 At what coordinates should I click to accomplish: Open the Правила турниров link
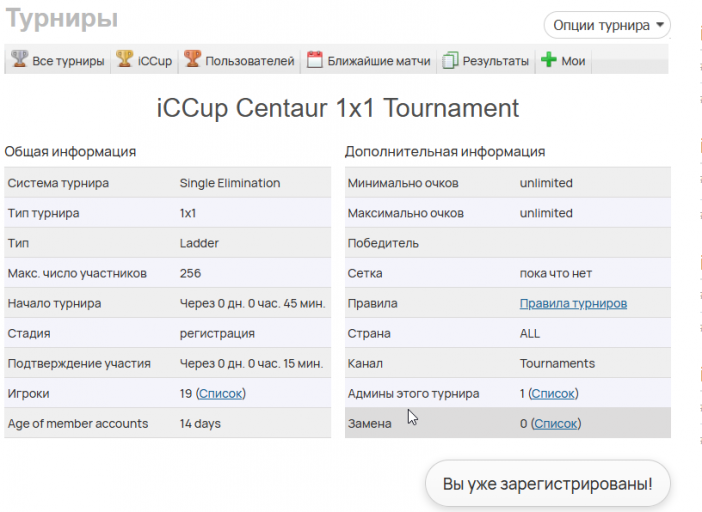(573, 303)
